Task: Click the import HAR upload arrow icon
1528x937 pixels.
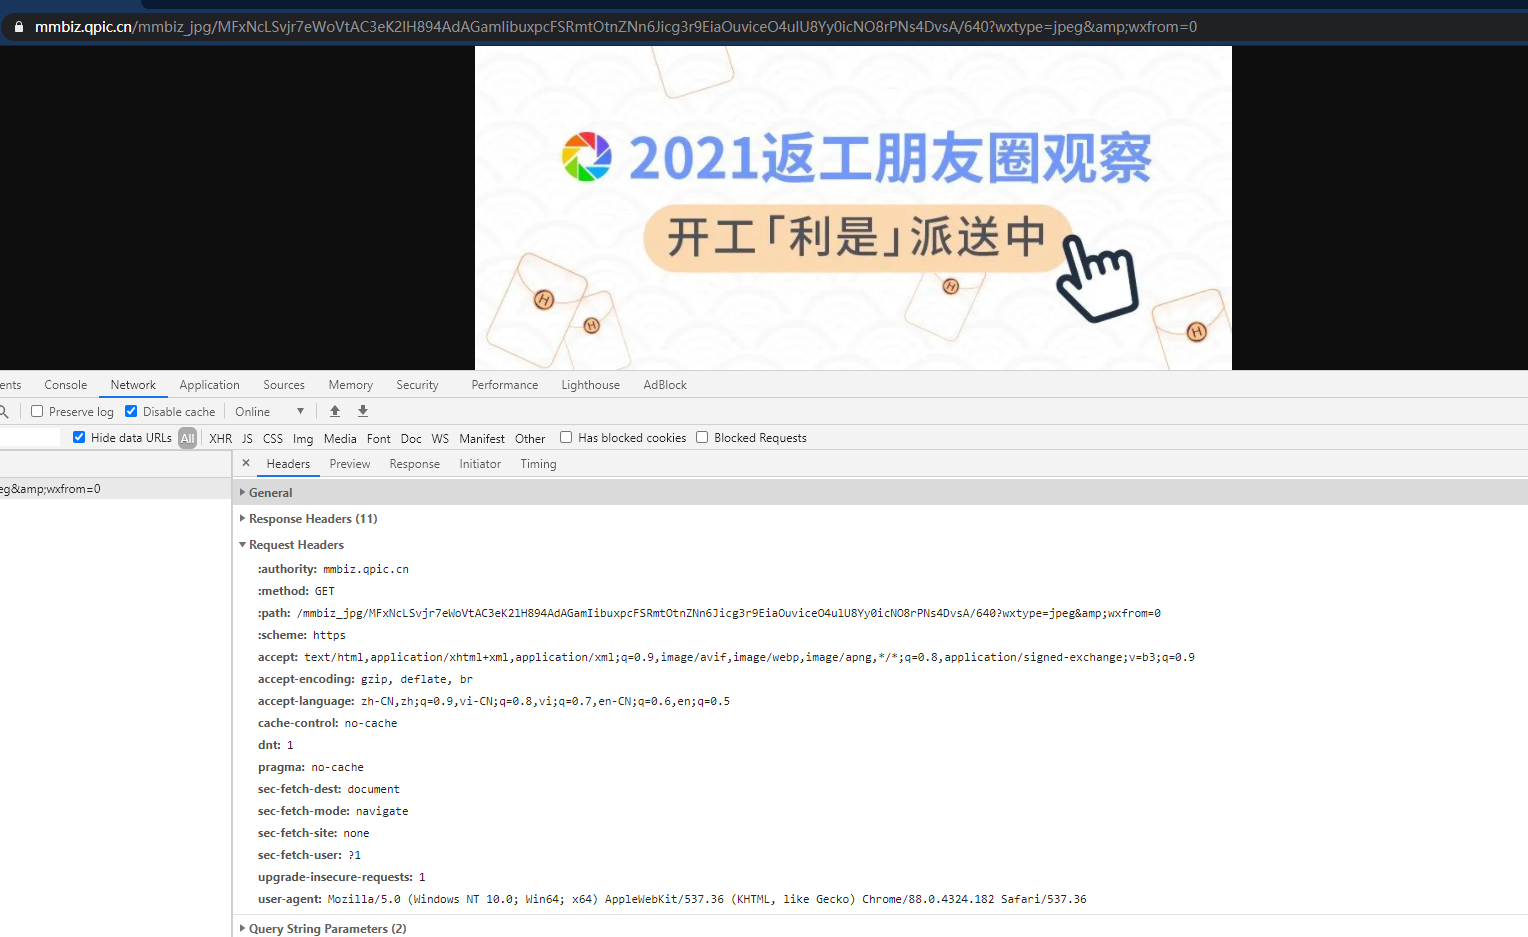Action: pyautogui.click(x=335, y=411)
